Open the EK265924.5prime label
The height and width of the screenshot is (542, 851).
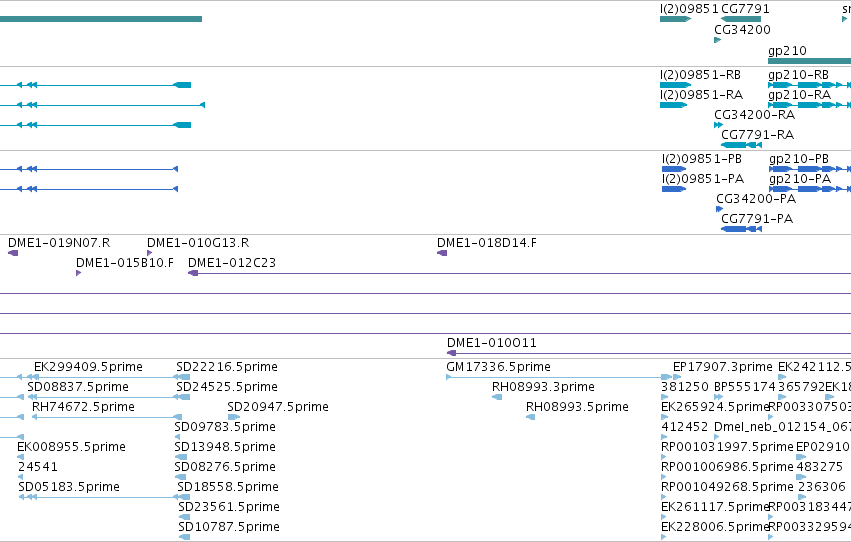715,407
